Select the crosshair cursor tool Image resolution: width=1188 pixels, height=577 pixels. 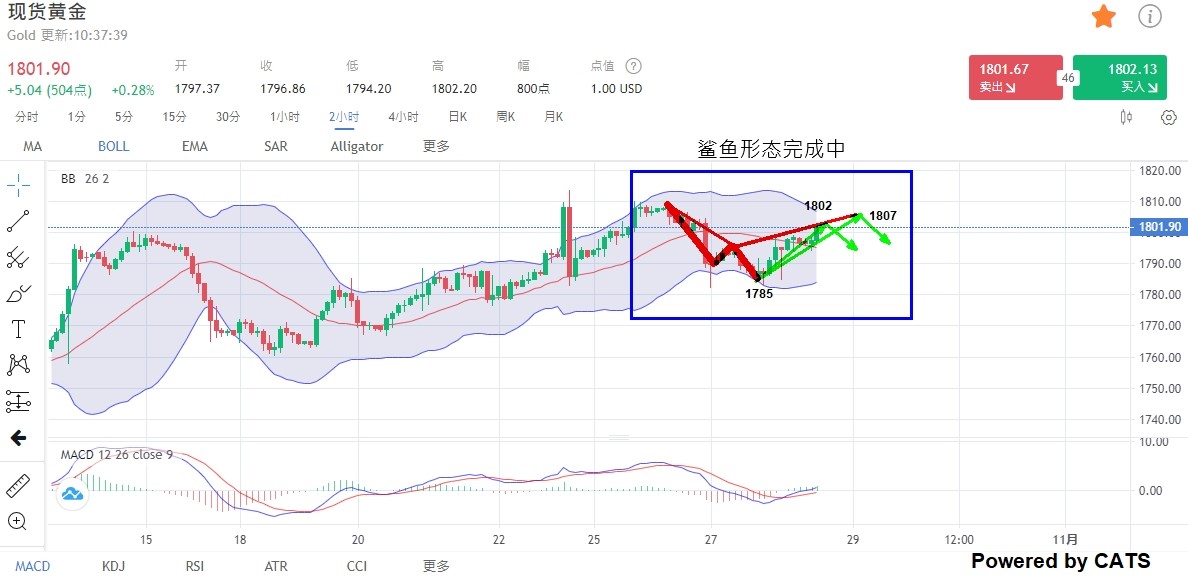[x=18, y=185]
